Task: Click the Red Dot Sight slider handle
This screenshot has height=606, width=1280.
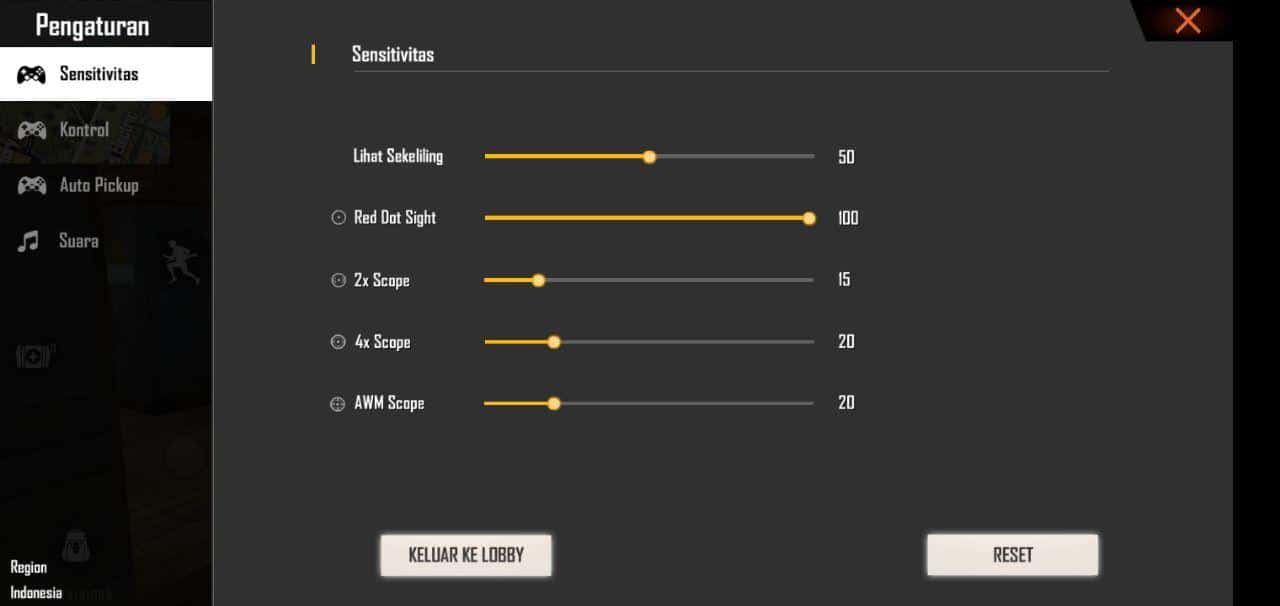Action: click(x=808, y=217)
